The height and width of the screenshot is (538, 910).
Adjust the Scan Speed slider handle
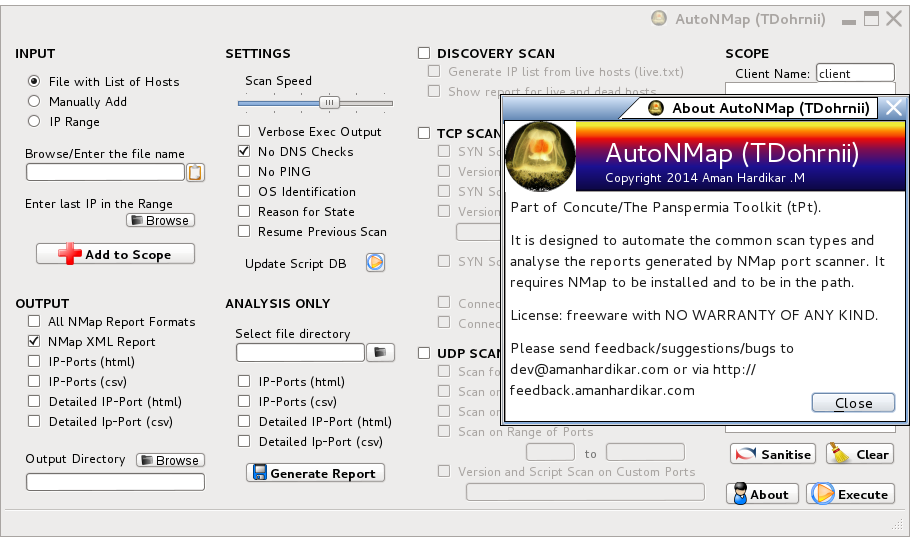pyautogui.click(x=329, y=103)
